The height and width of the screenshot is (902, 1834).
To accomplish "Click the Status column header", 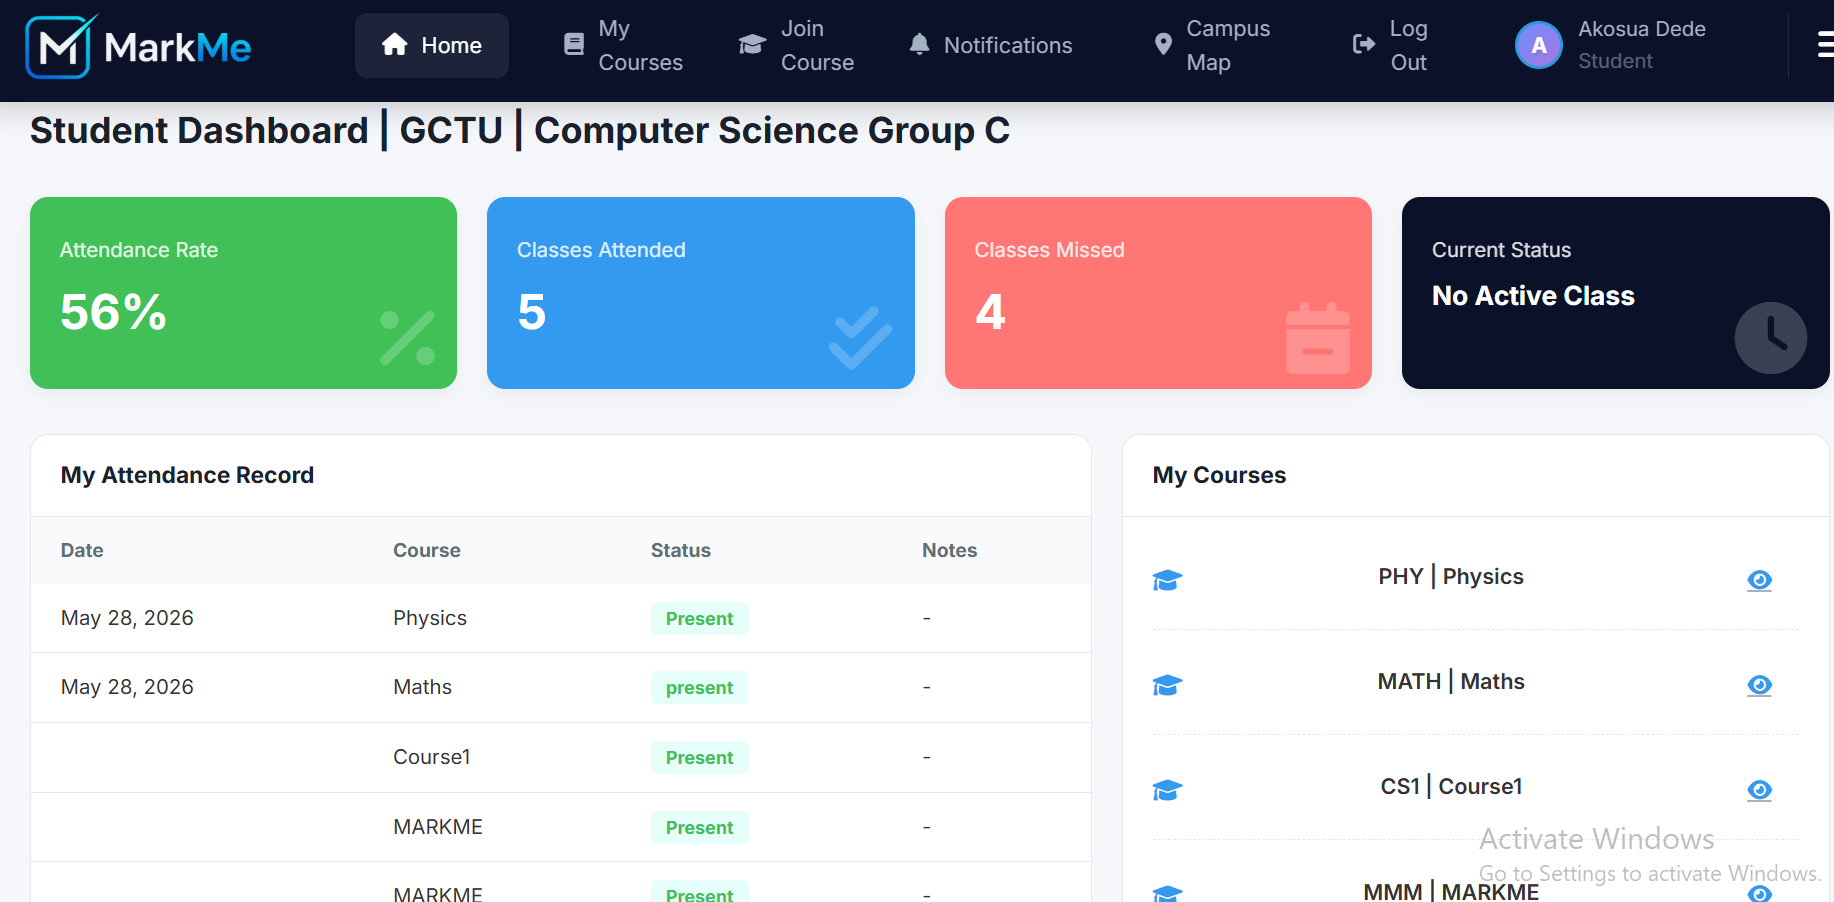I will tap(681, 550).
